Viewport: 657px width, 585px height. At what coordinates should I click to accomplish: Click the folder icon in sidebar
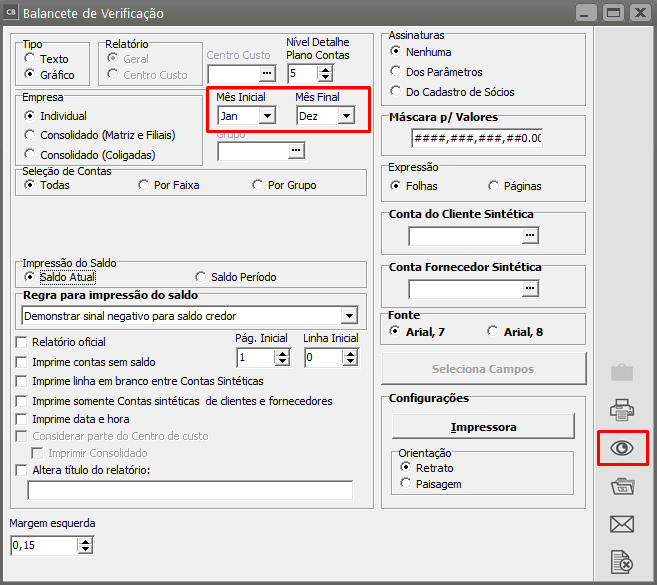point(622,486)
